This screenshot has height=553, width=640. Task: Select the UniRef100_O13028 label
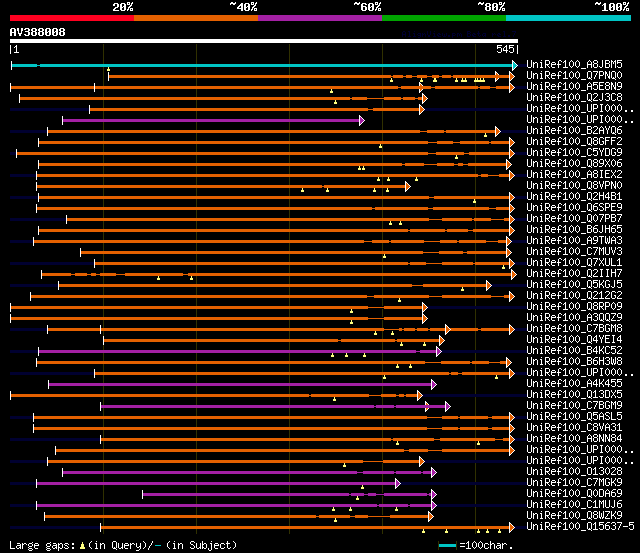click(574, 472)
